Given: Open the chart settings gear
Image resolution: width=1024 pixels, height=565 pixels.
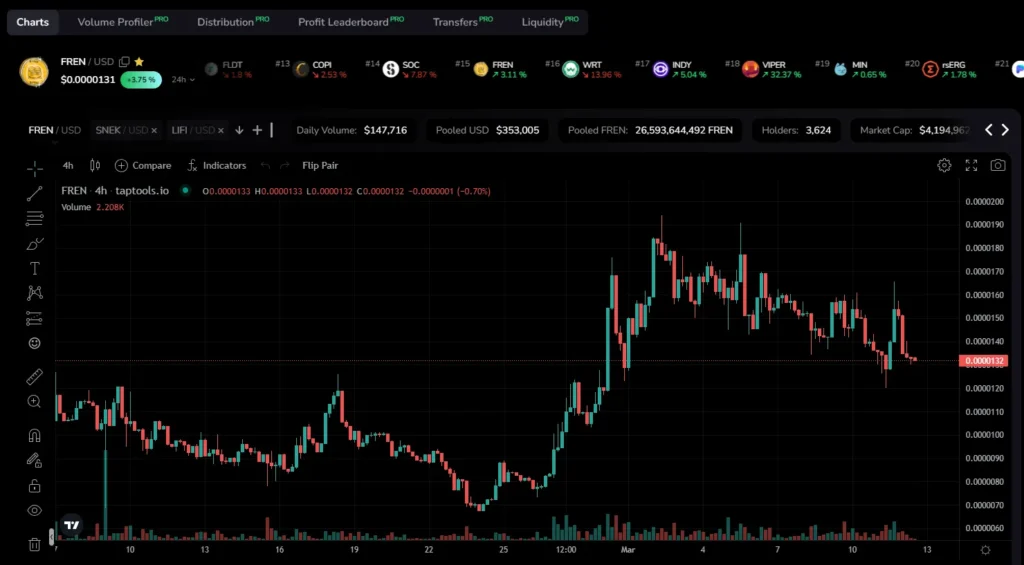Looking at the screenshot, I should pos(944,165).
